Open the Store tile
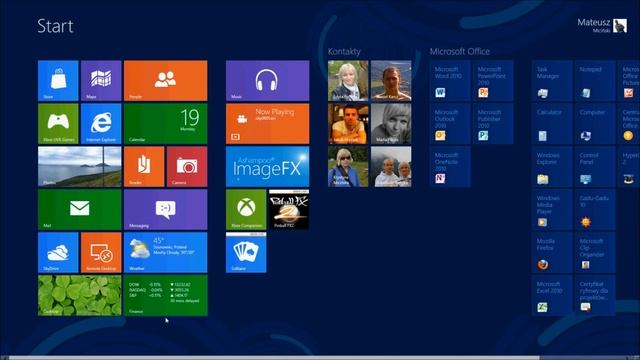Viewport: 640px width, 360px height. point(58,81)
